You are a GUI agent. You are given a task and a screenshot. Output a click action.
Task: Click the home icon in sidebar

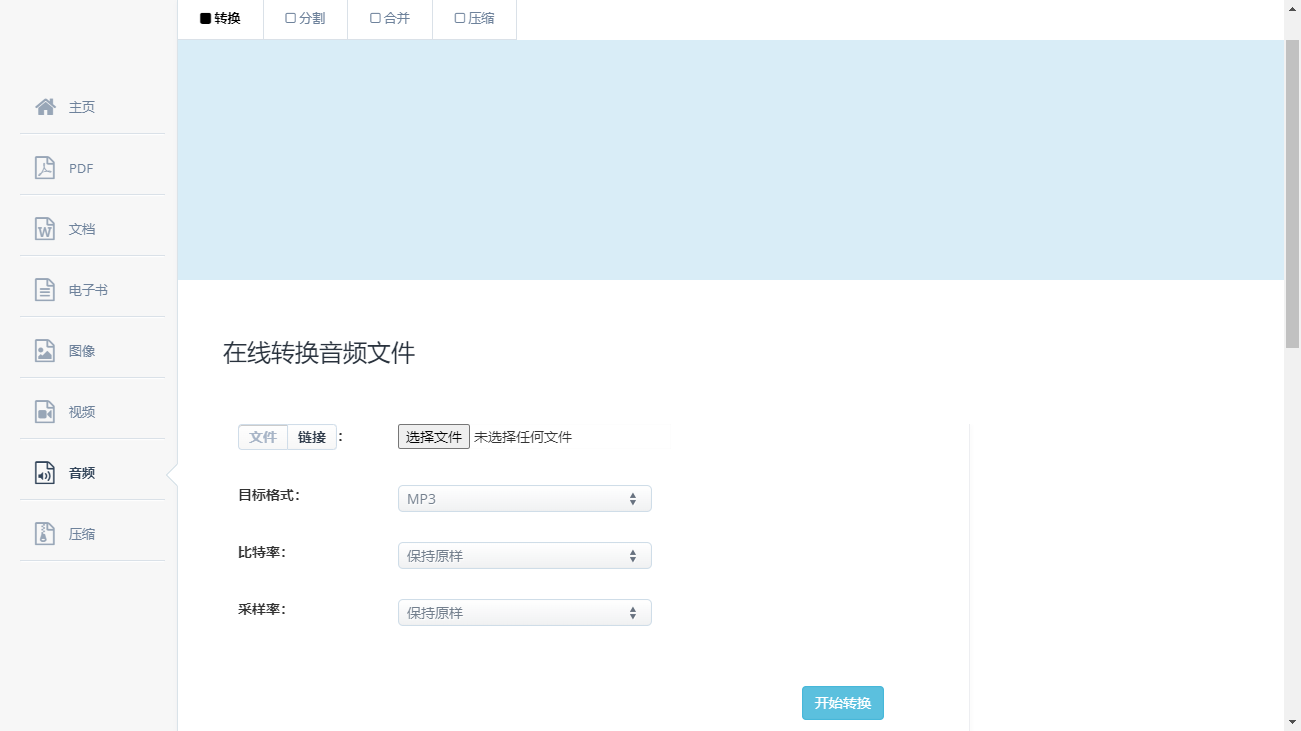[x=45, y=107]
